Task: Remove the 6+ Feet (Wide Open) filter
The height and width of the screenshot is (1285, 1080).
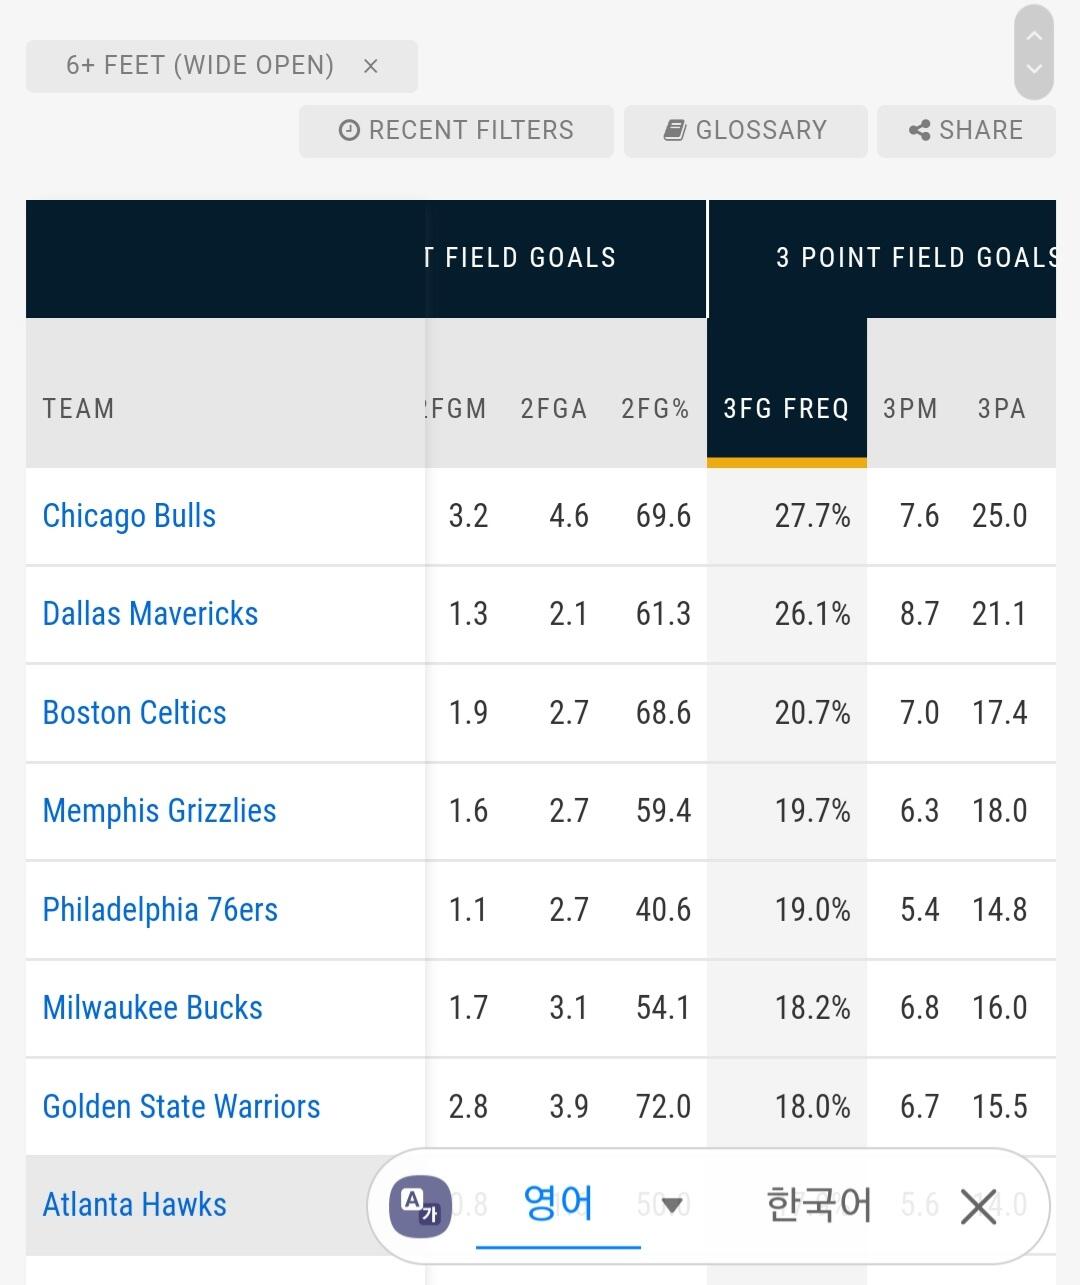Action: pyautogui.click(x=370, y=67)
